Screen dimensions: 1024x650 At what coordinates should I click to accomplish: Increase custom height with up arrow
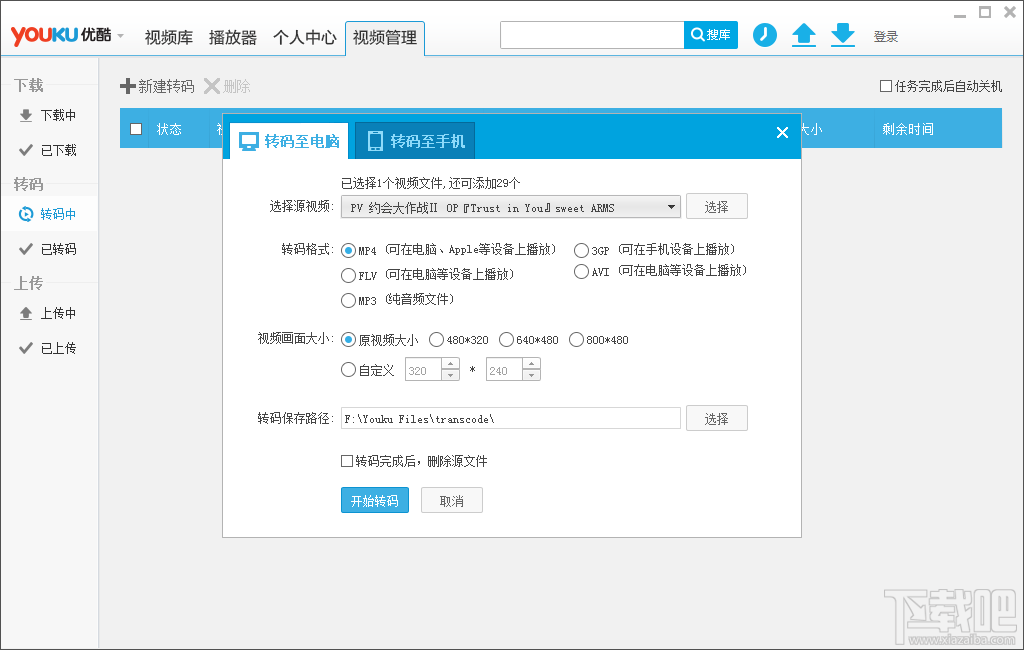(532, 364)
